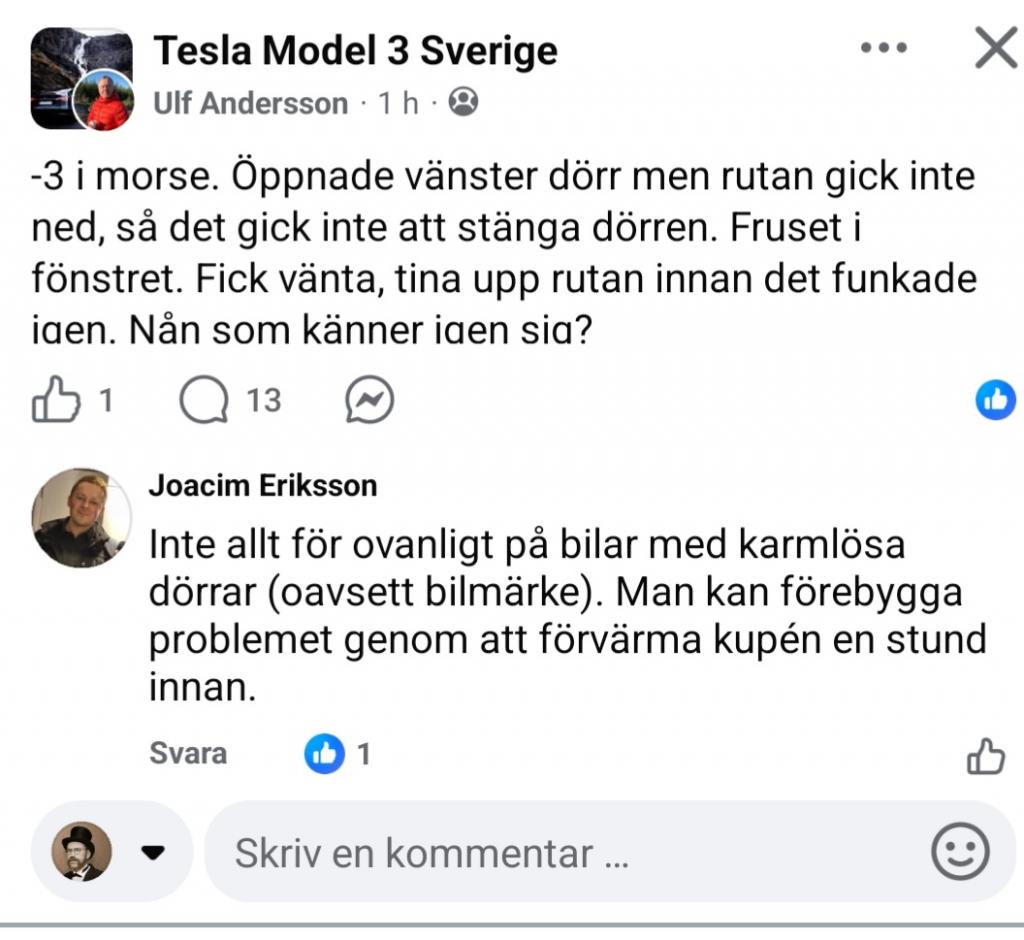Click the blue thumb reaction on Joacim's comment

[325, 753]
